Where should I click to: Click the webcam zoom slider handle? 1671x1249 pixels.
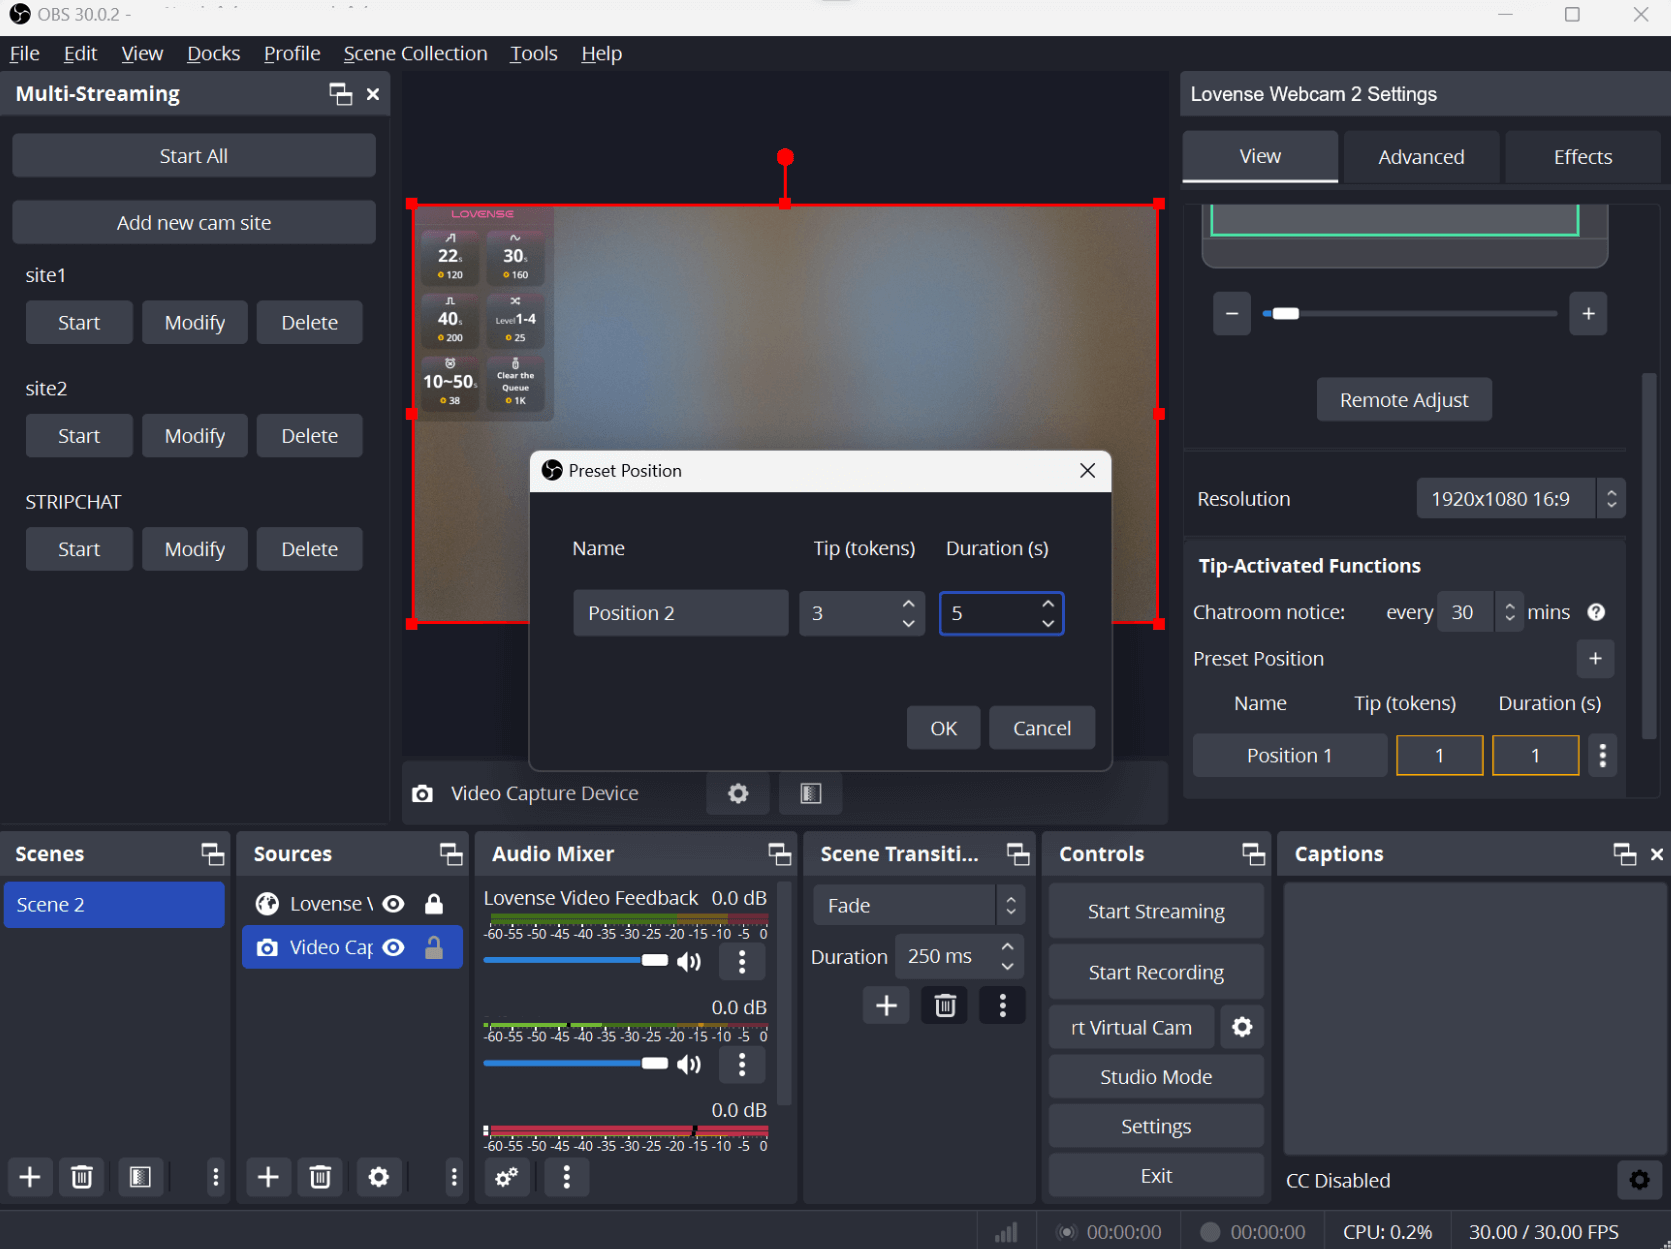point(1286,314)
